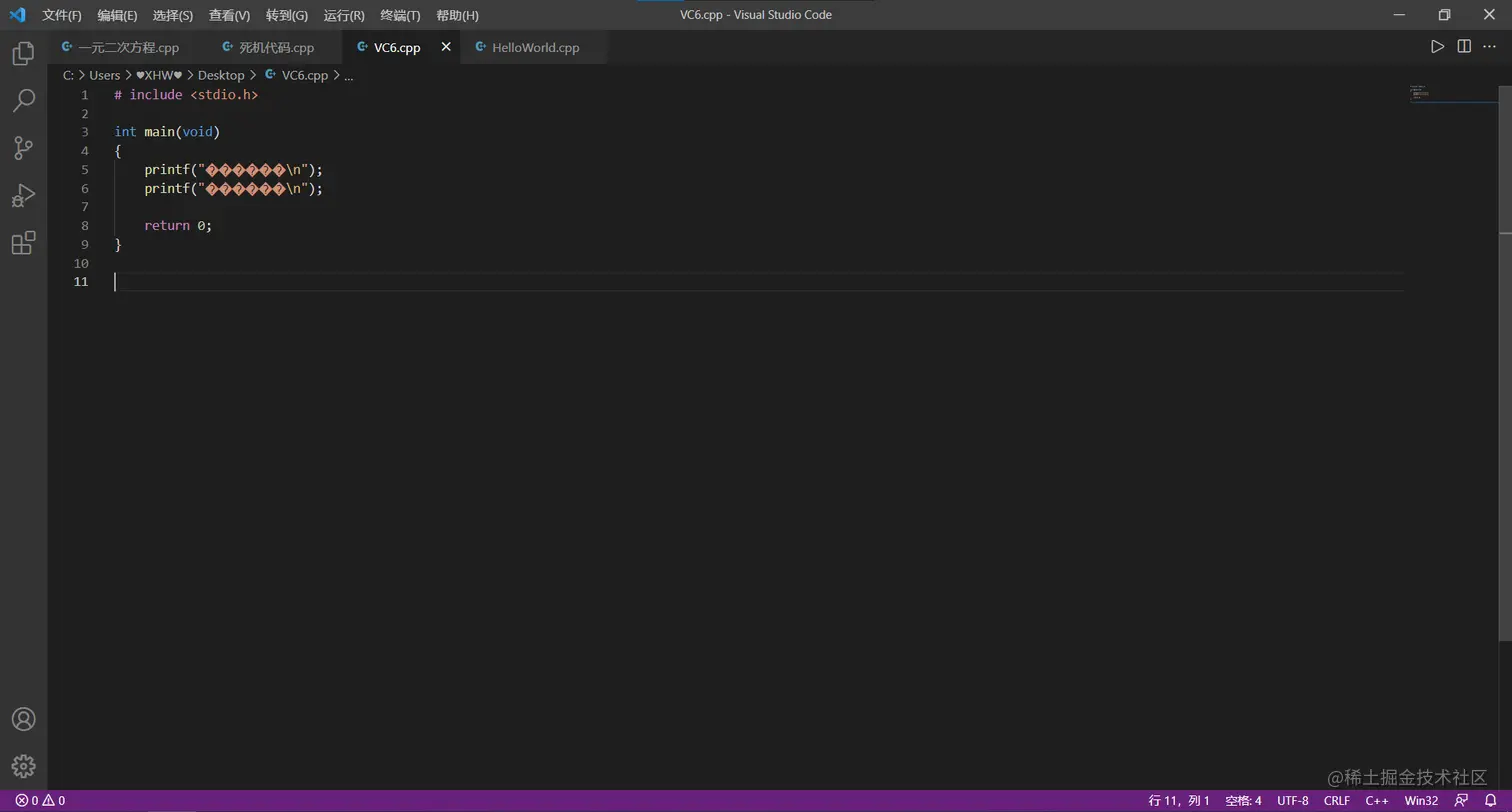Click 'printf' on line 6

167,189
